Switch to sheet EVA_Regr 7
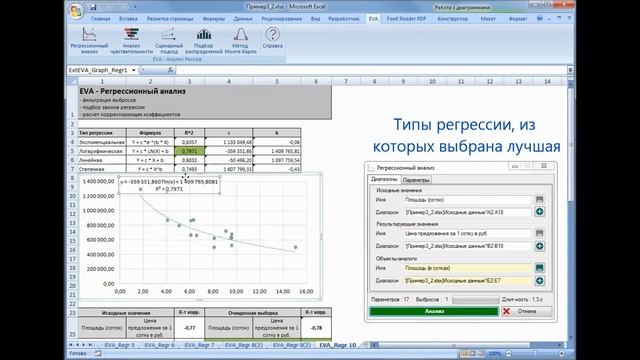Image resolution: width=640 pixels, height=360 pixels. 199,345
